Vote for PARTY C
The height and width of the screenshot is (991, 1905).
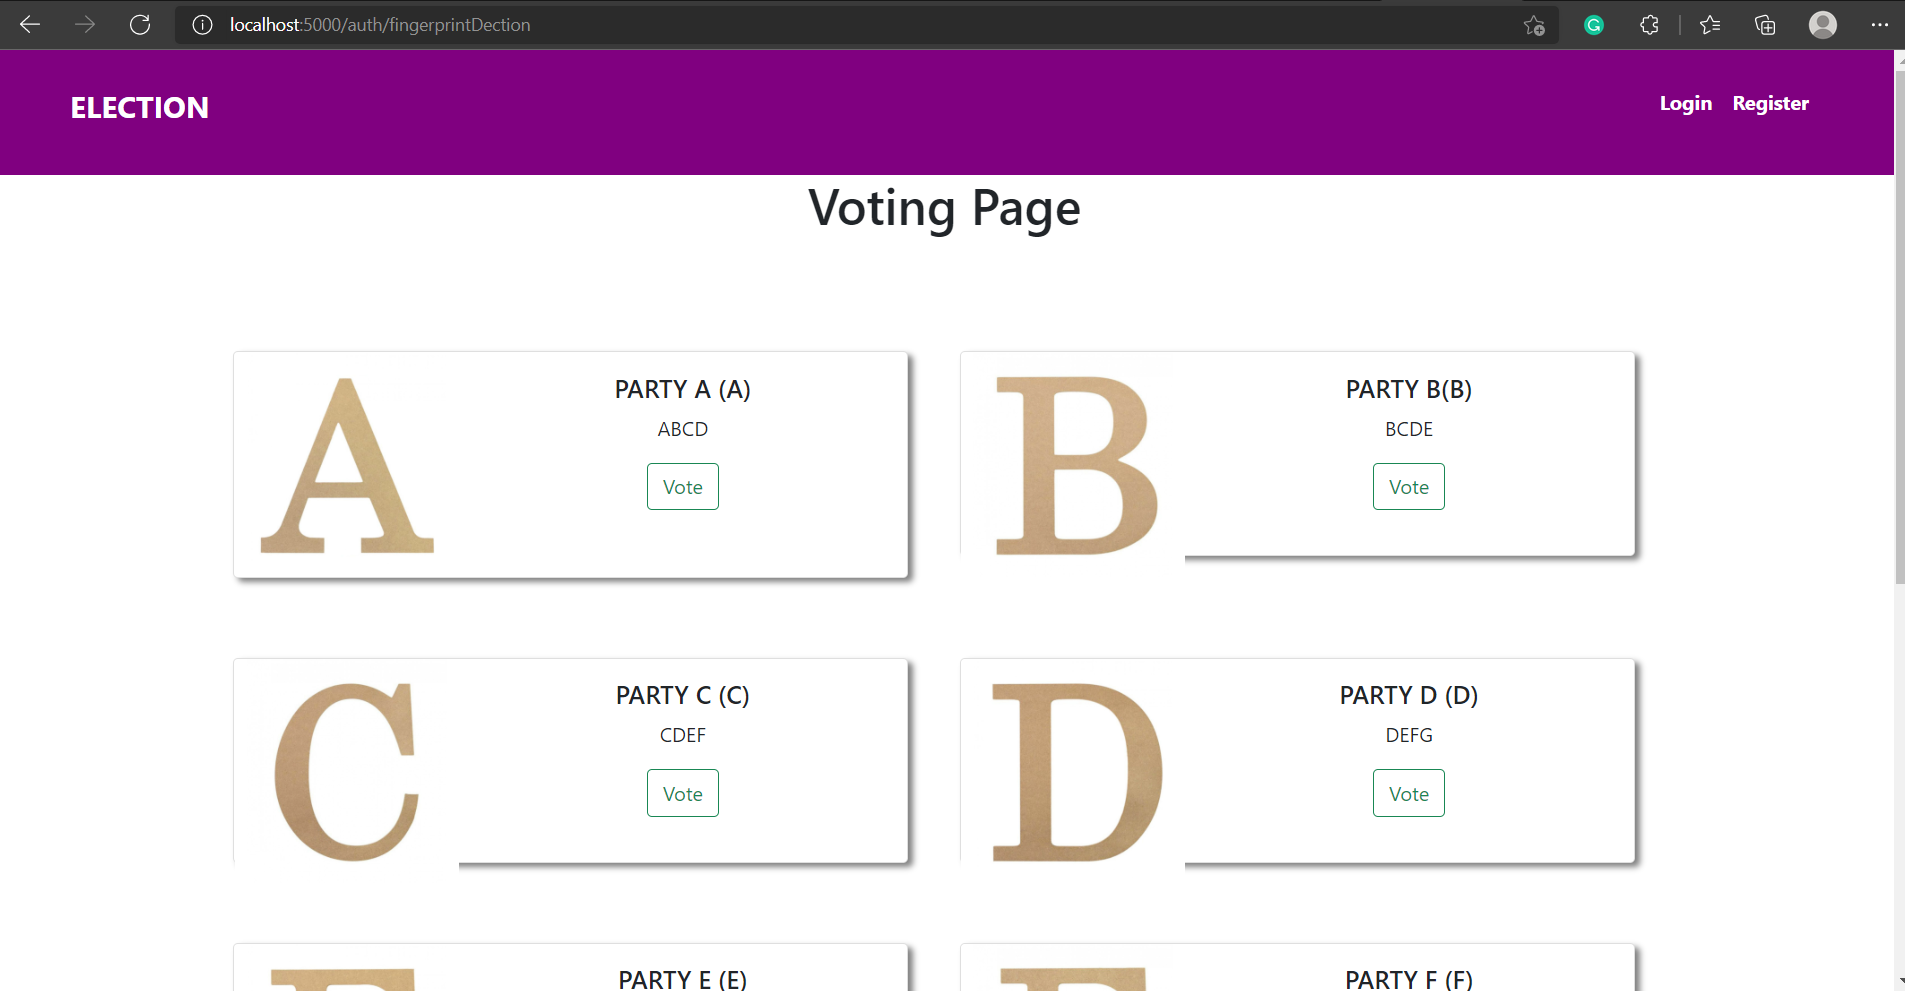(682, 792)
